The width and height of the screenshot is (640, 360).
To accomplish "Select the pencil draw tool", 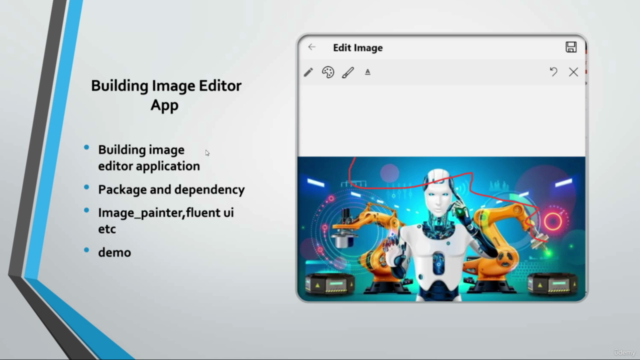I will (x=309, y=72).
